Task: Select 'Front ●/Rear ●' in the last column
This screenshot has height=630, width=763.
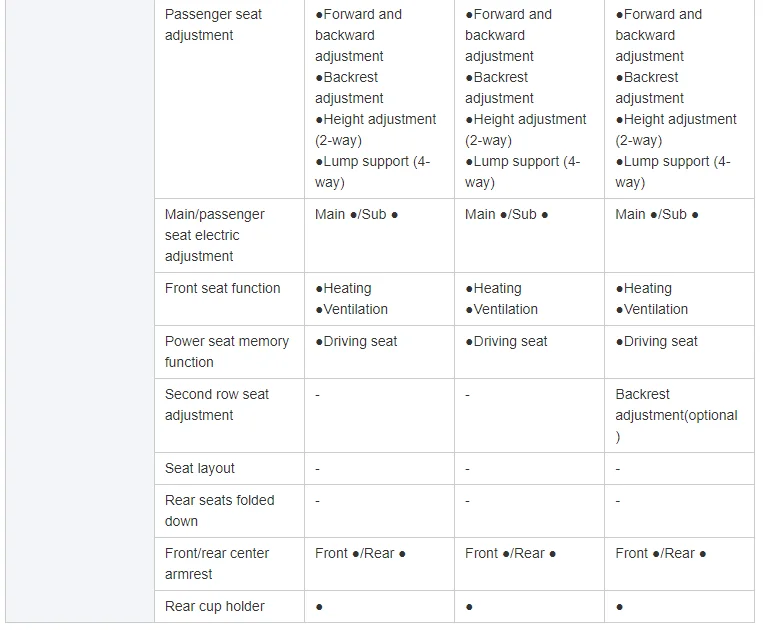Action: click(x=660, y=553)
